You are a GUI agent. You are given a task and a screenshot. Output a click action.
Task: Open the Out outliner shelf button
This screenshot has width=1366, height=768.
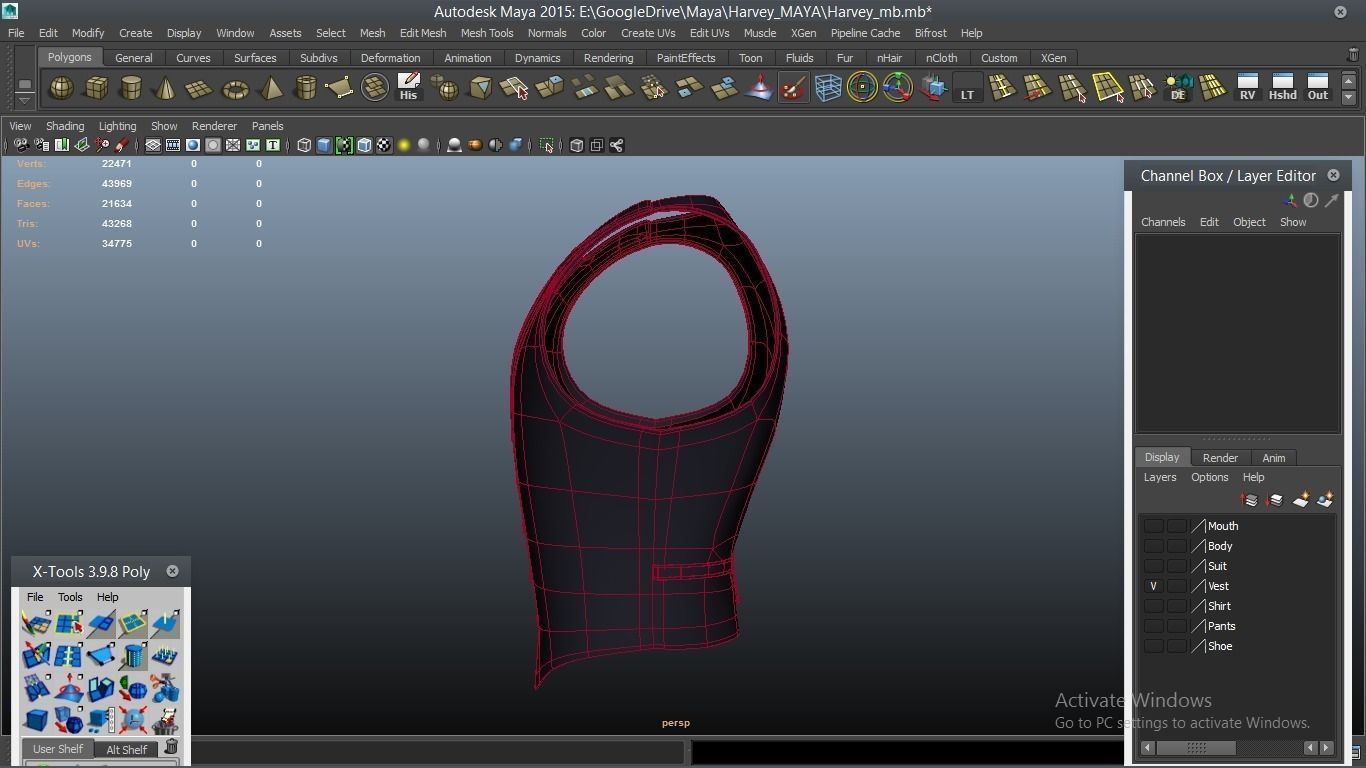[1318, 88]
